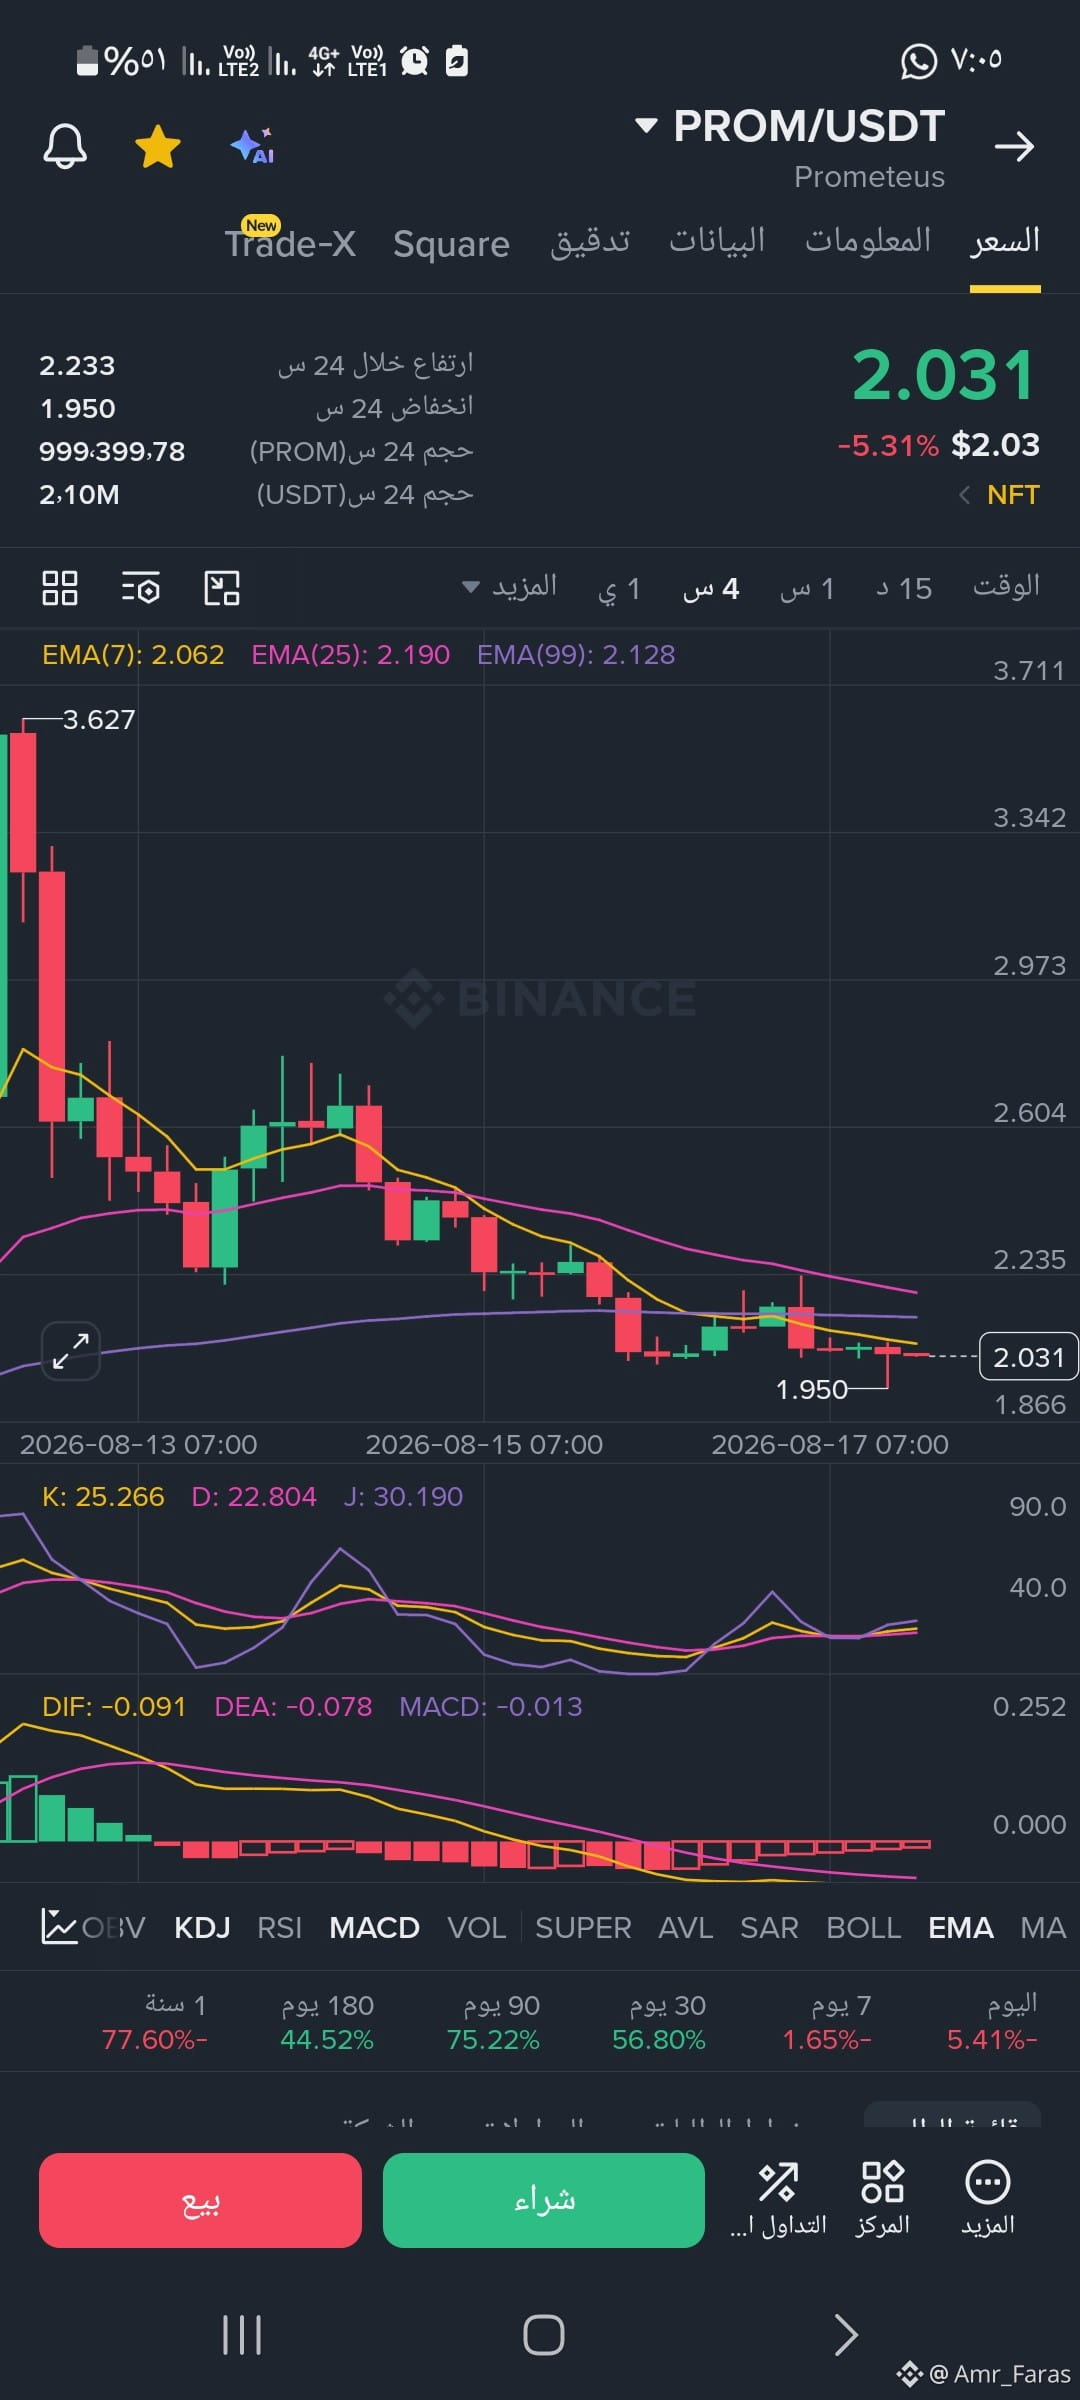Screen dimensions: 1080x2400
Task: Open the تدقيق tab
Action: click(x=590, y=242)
